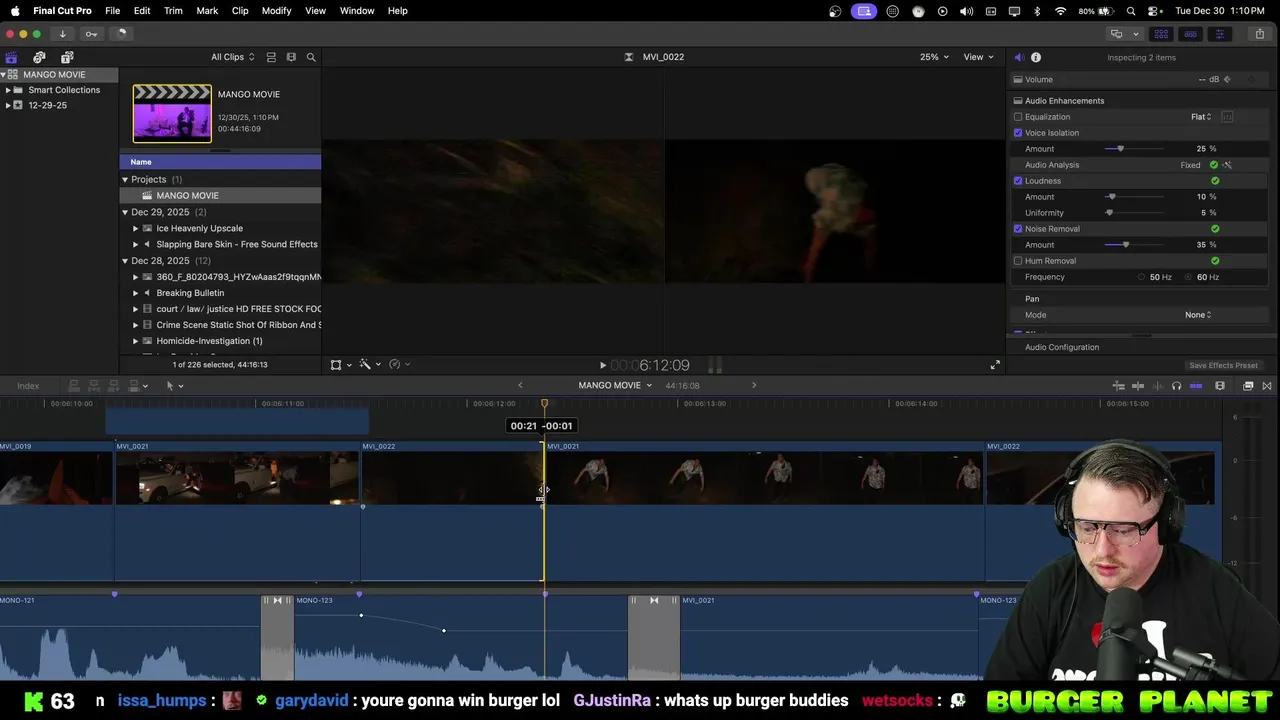Open the Modify menu
1280x720 pixels.
(276, 10)
